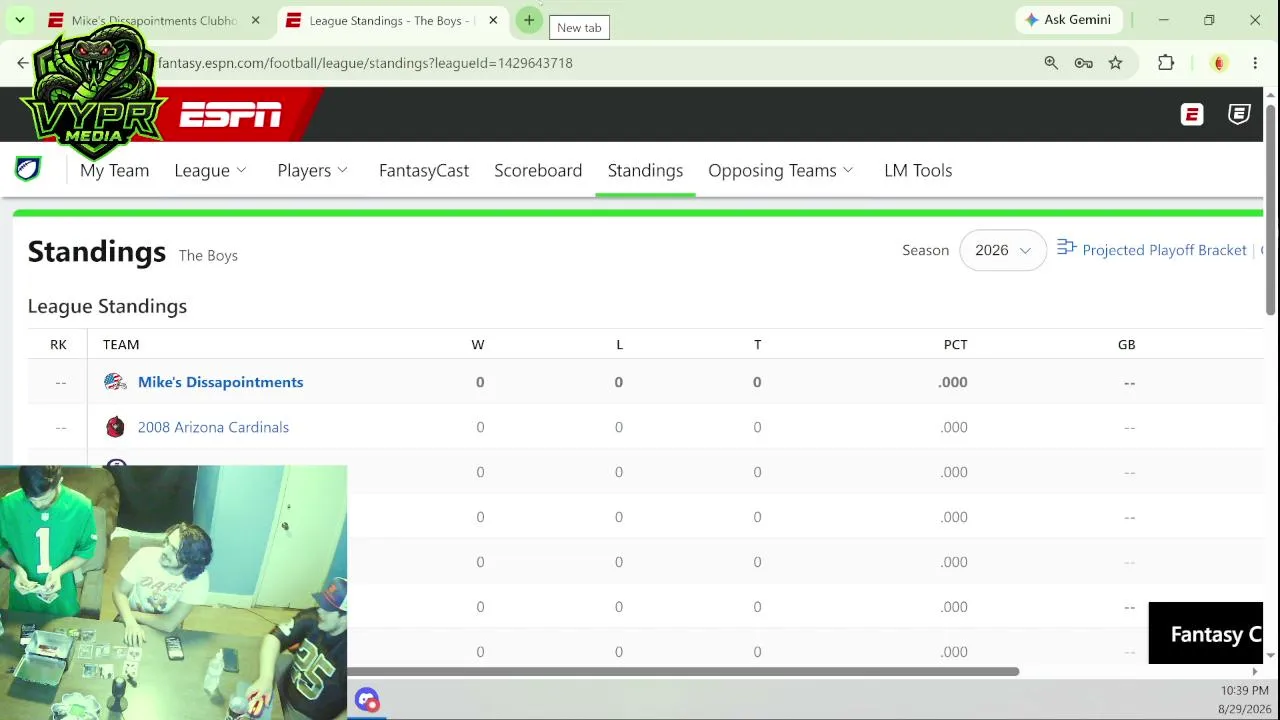Click the wins value in Mike's Dissapointments row
The height and width of the screenshot is (720, 1280).
point(480,382)
